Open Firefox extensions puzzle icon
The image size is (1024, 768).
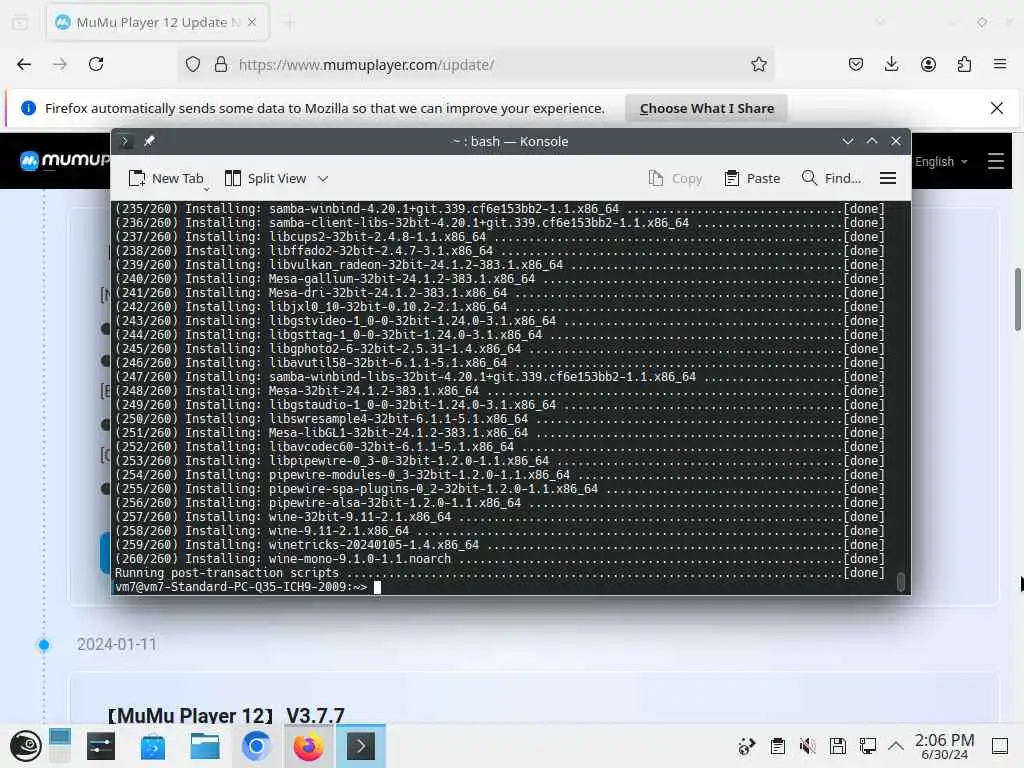pyautogui.click(x=964, y=64)
